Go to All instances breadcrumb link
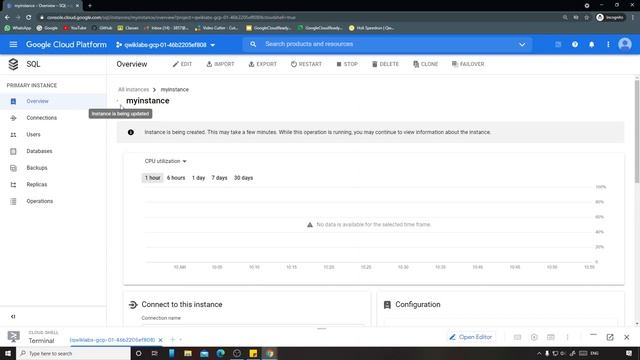The height and width of the screenshot is (360, 640). click(133, 89)
